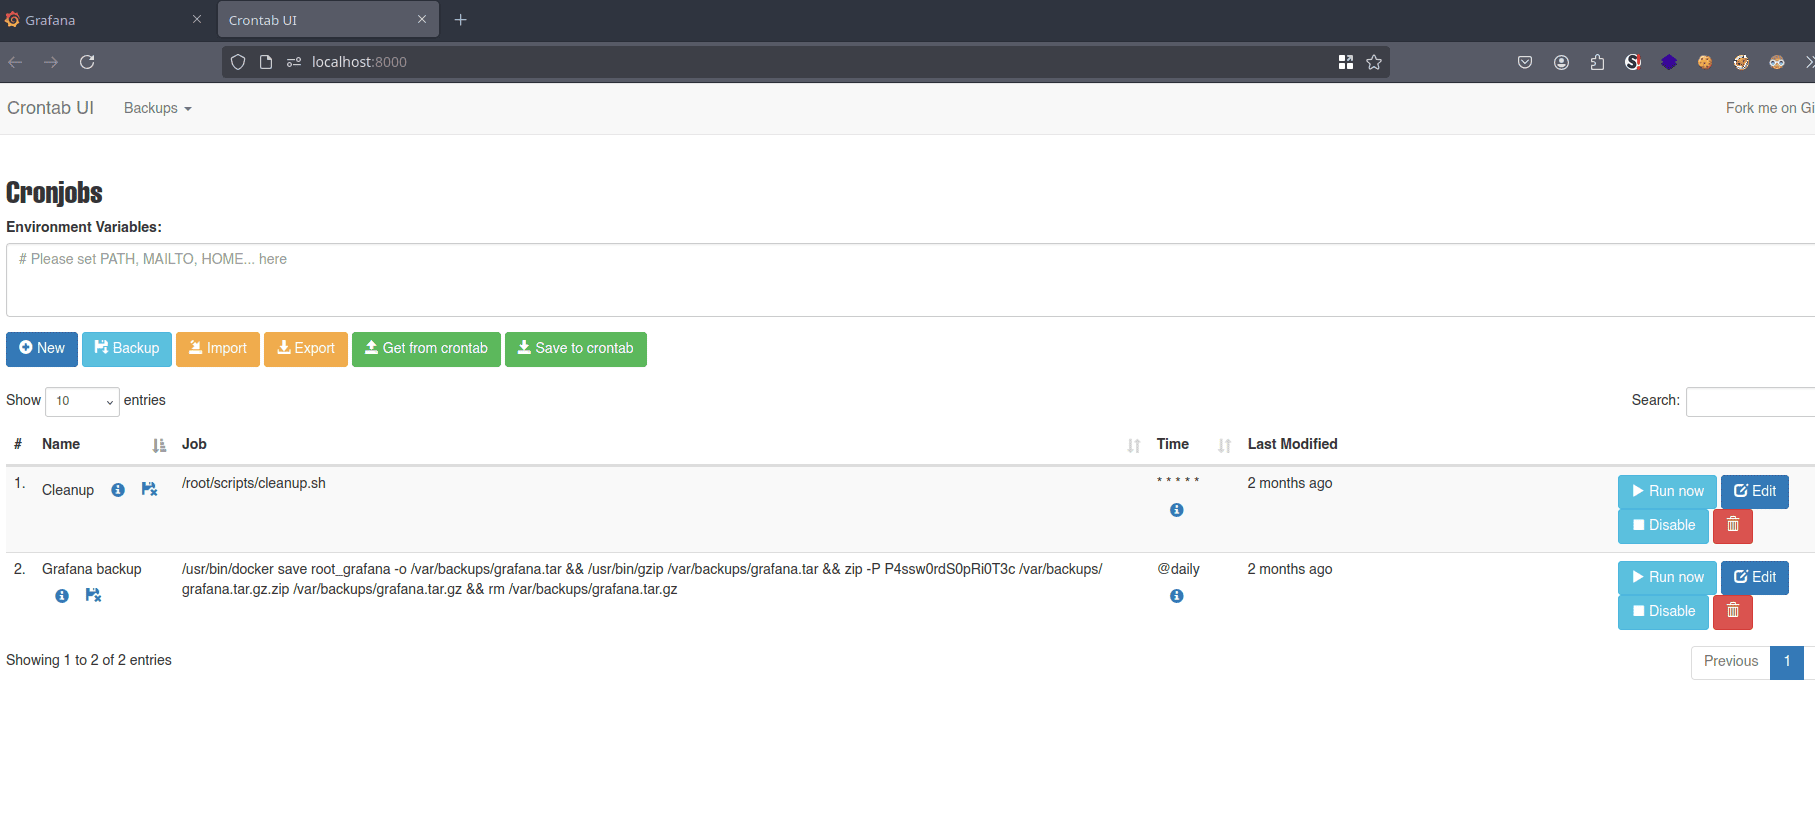The height and width of the screenshot is (825, 1815).
Task: Delete the Cleanup job with trash icon
Action: [1732, 525]
